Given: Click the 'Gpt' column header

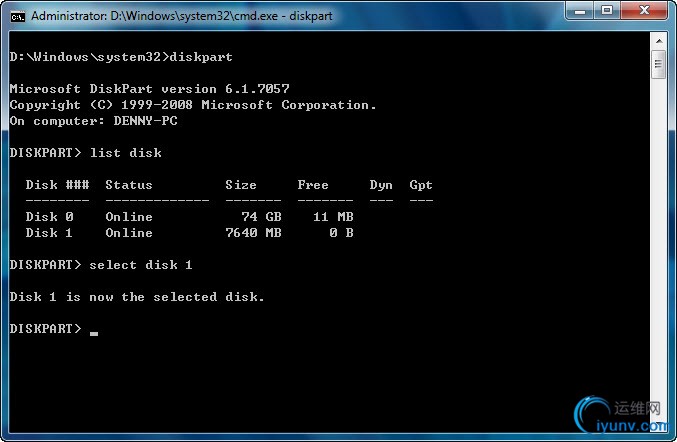Looking at the screenshot, I should pos(421,185).
